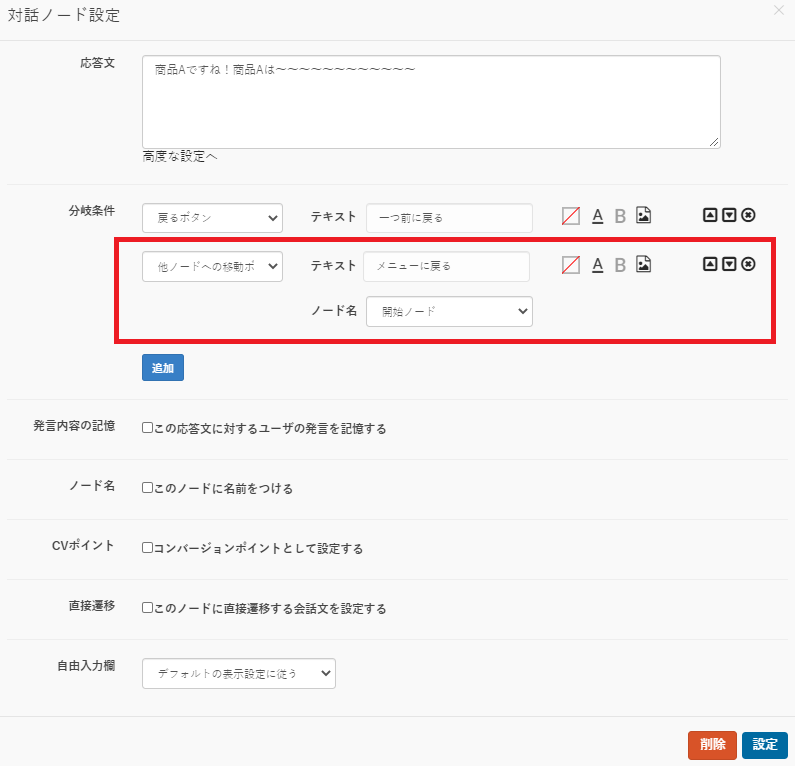
Task: Toggle bold B icon in 一つ前に戻る row
Action: pos(620,216)
